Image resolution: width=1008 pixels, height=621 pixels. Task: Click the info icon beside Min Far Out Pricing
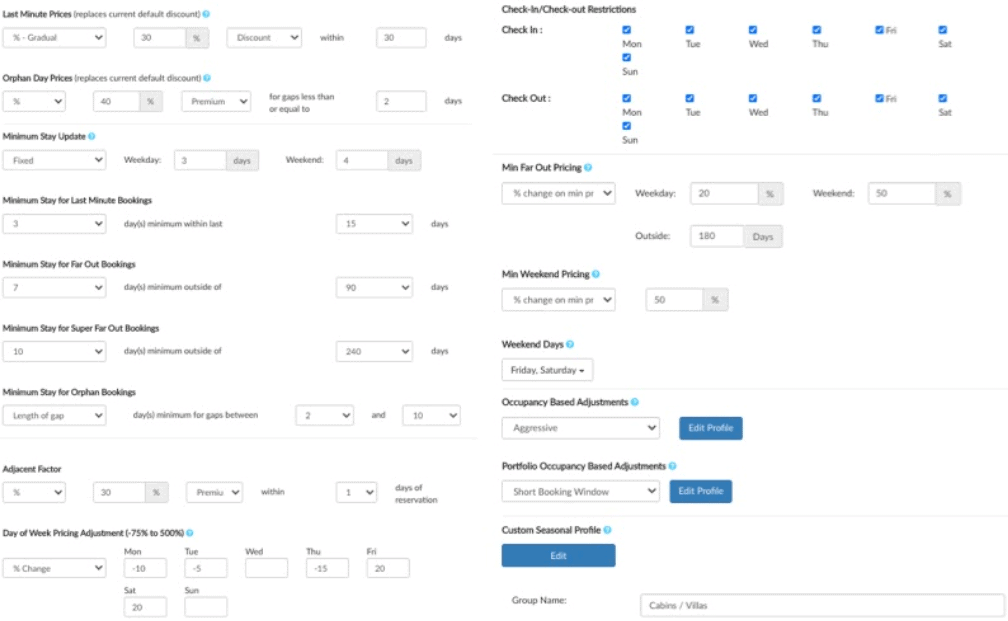tap(588, 167)
